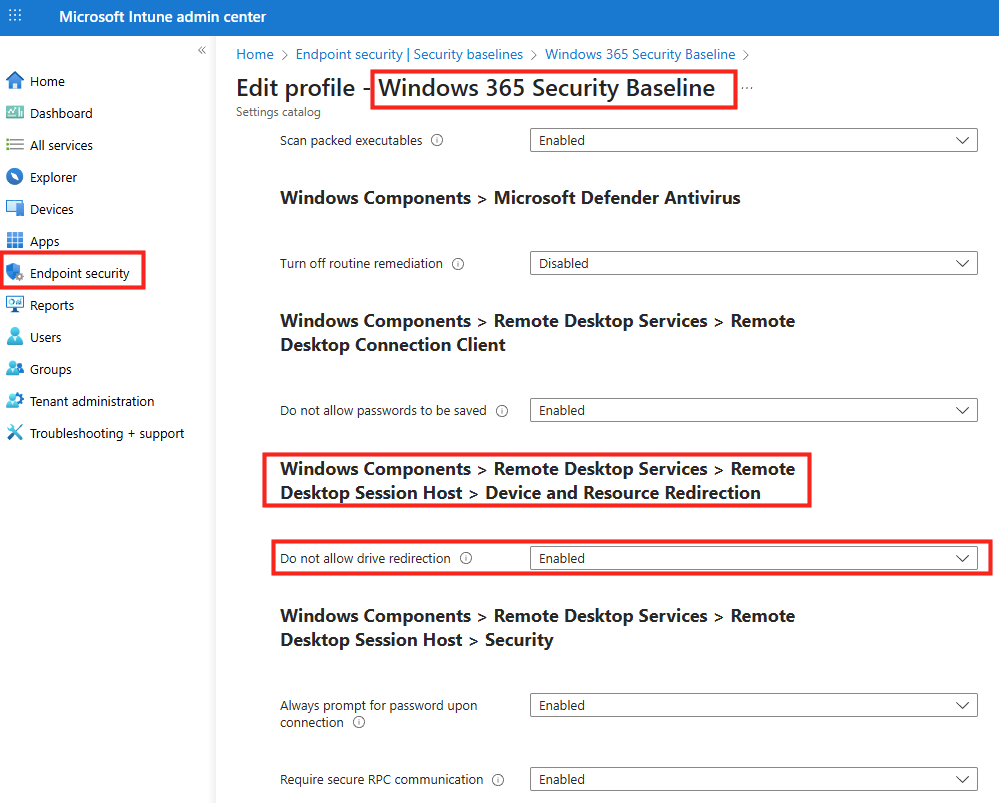Open Always prompt for password dropdown

pos(753,706)
